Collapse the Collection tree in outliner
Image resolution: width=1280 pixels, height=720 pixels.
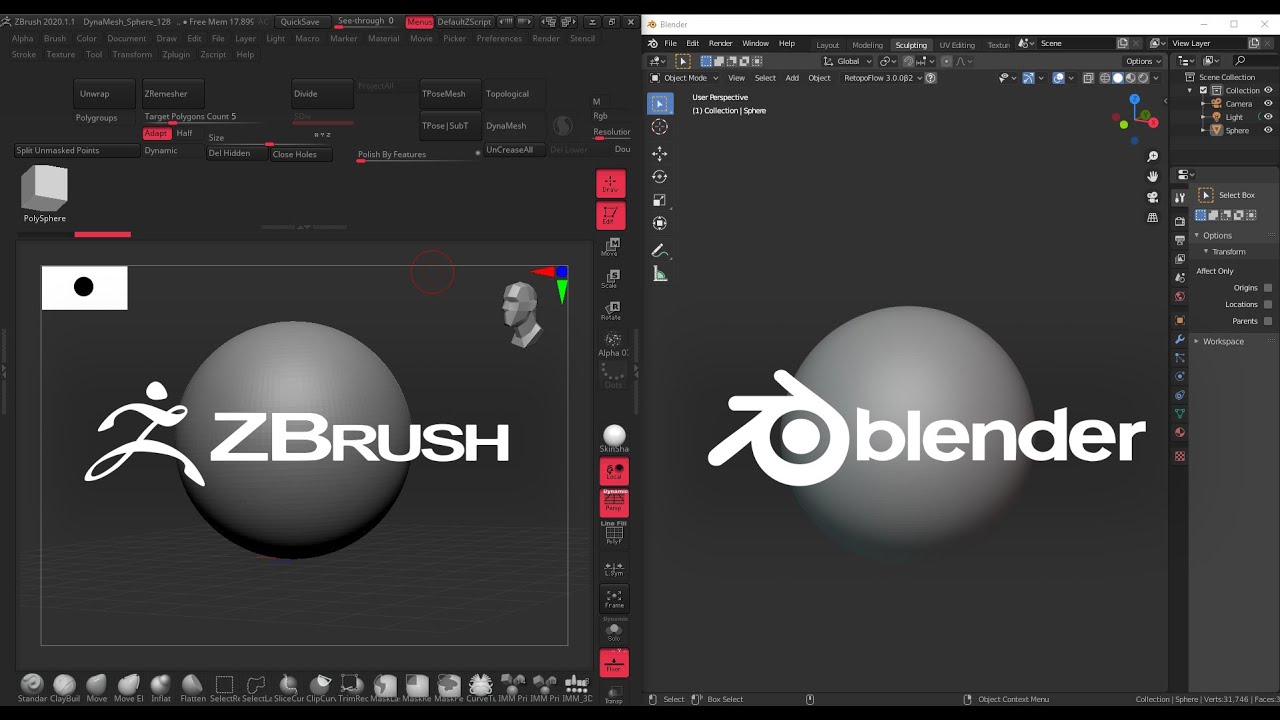pos(1190,90)
